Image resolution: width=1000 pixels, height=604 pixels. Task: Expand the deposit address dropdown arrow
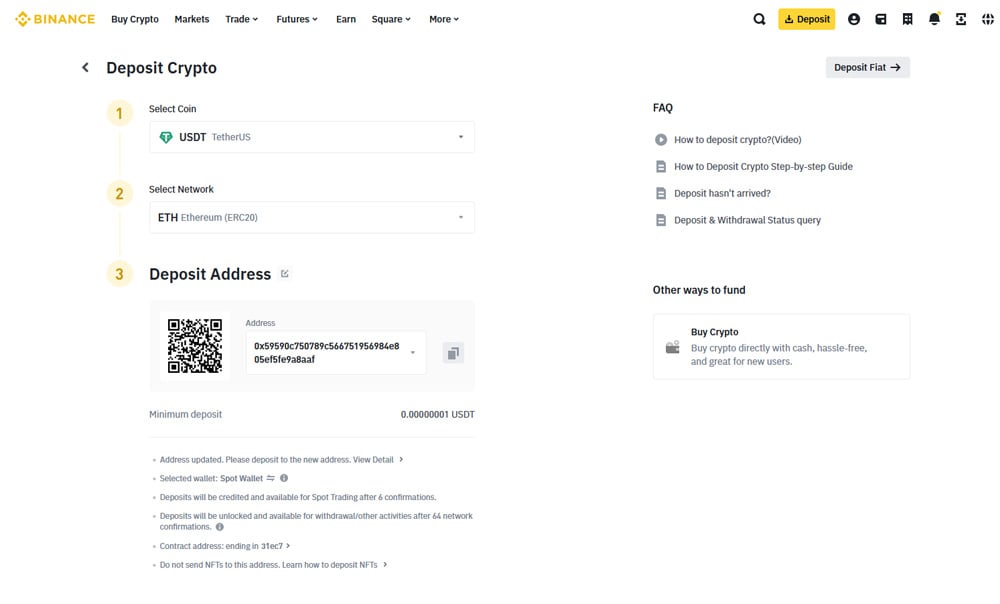(413, 353)
